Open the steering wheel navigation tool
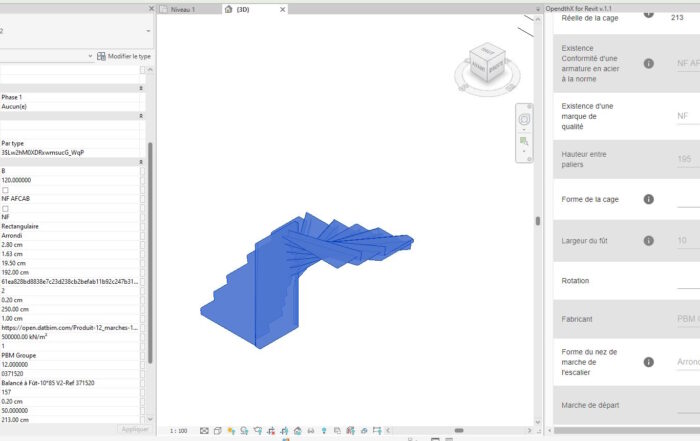 point(523,119)
